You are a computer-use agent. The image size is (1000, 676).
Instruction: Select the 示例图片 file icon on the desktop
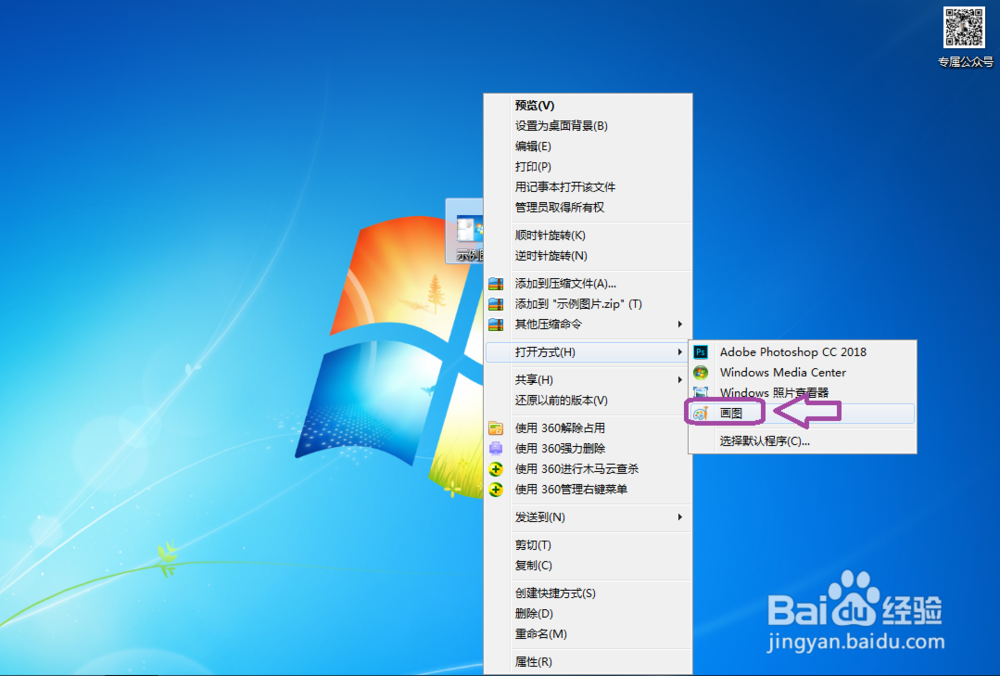pyautogui.click(x=464, y=231)
